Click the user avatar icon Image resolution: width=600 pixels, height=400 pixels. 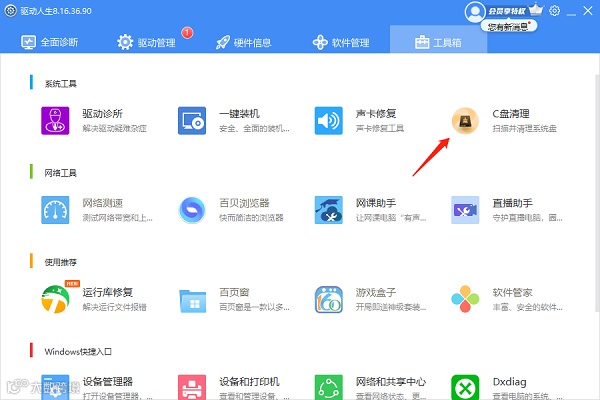tap(475, 12)
